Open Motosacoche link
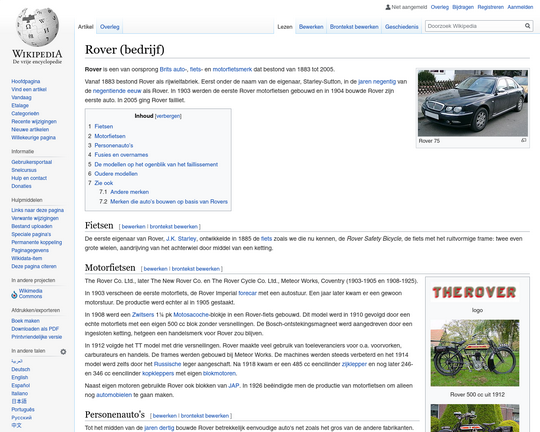The width and height of the screenshot is (540, 432). click(191, 315)
